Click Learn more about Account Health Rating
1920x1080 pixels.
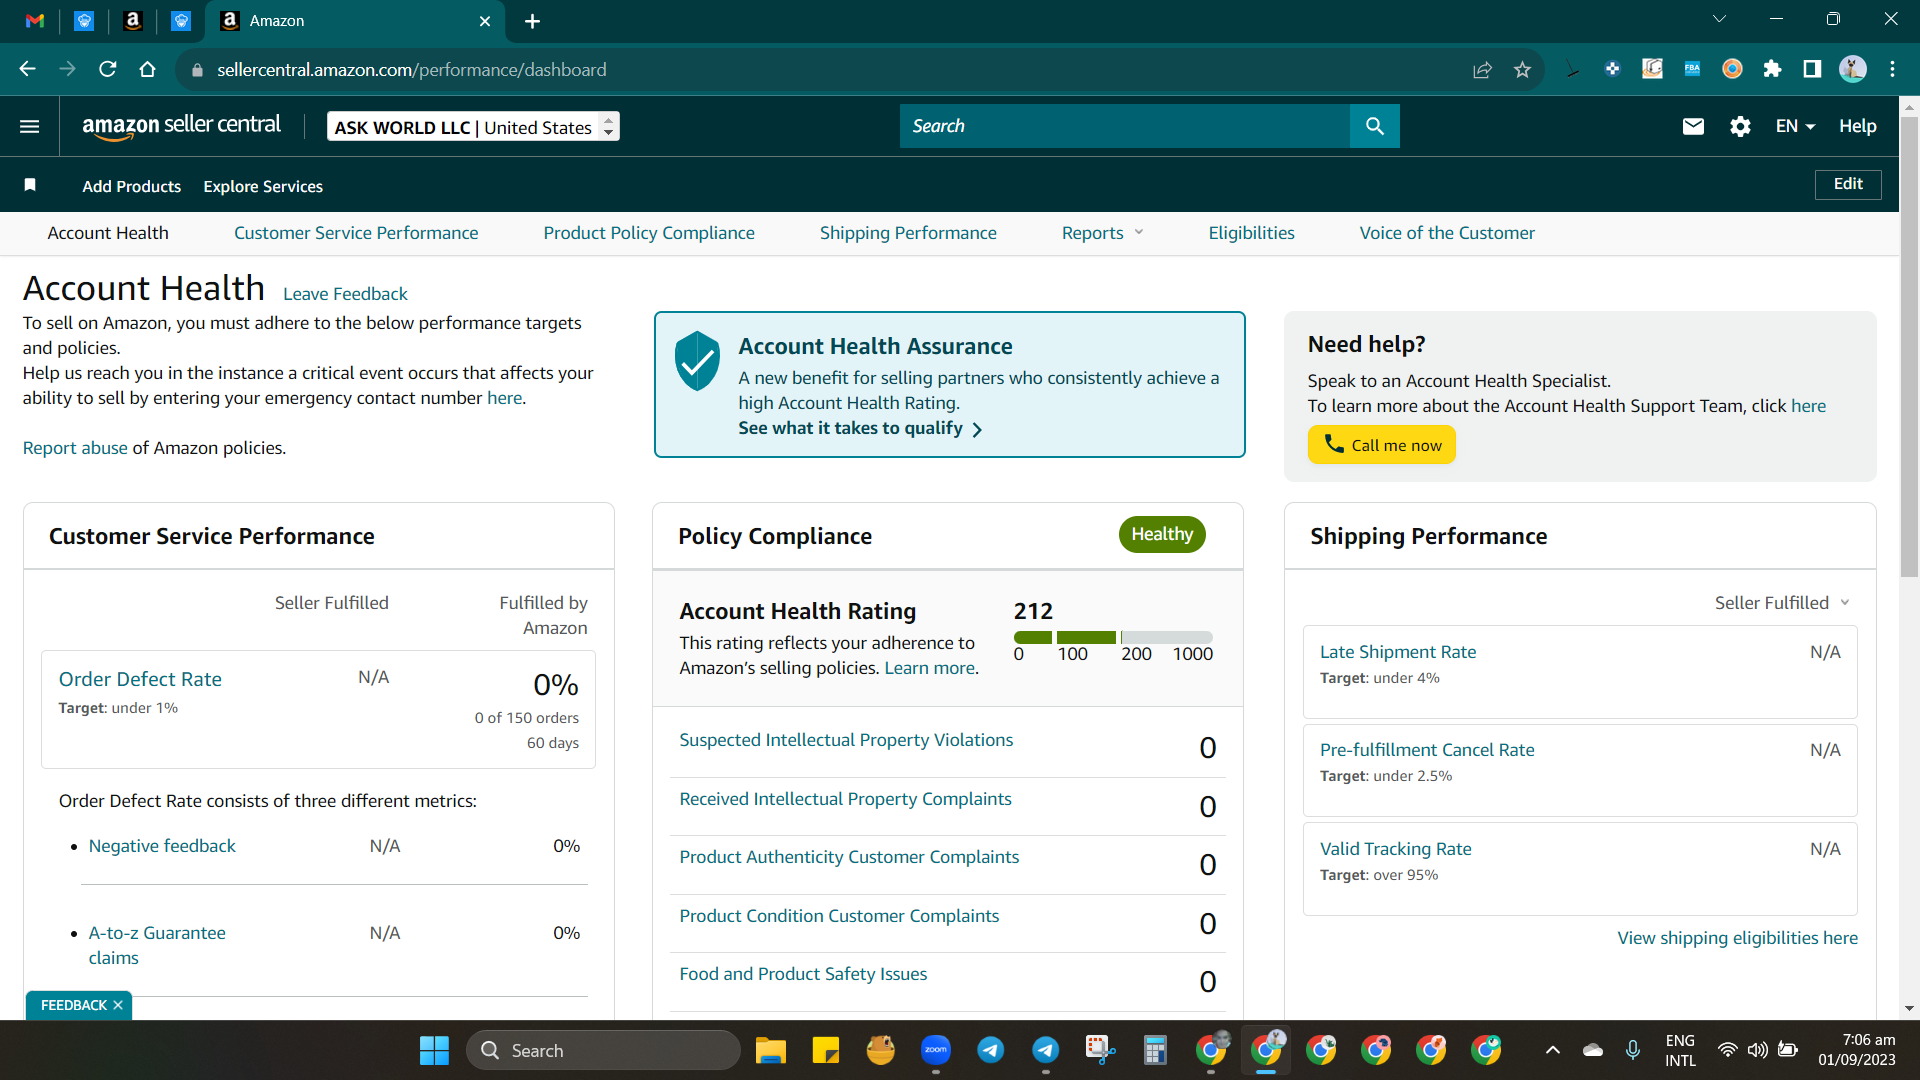(x=929, y=668)
